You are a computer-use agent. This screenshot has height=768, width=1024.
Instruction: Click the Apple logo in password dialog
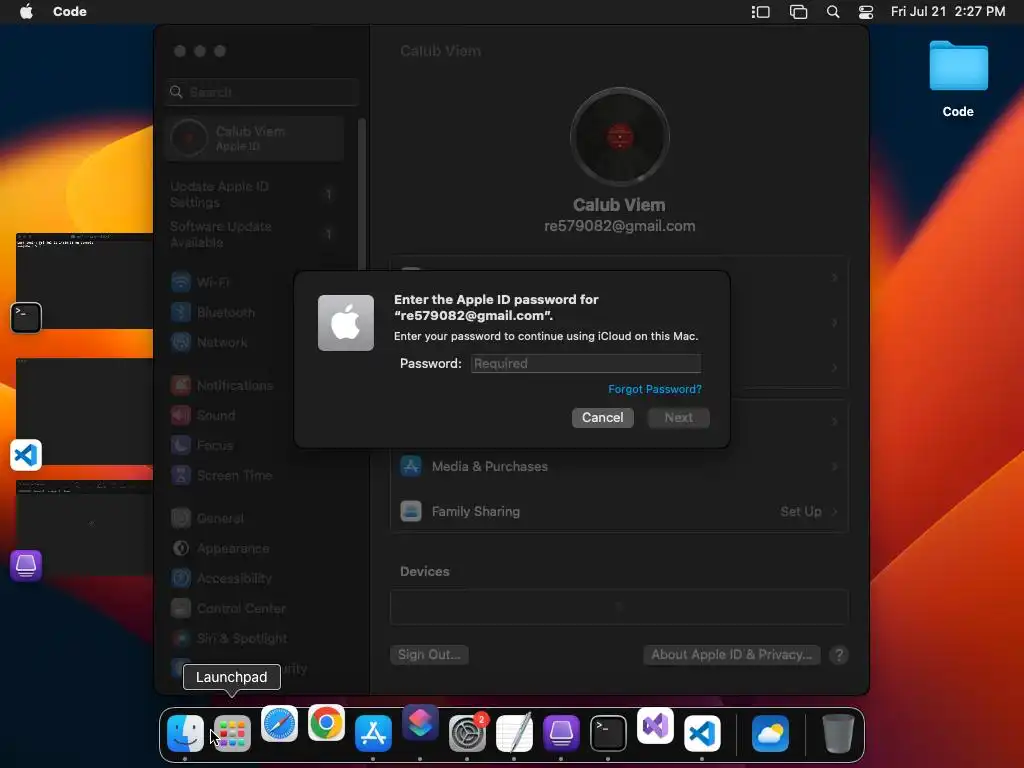(x=345, y=323)
